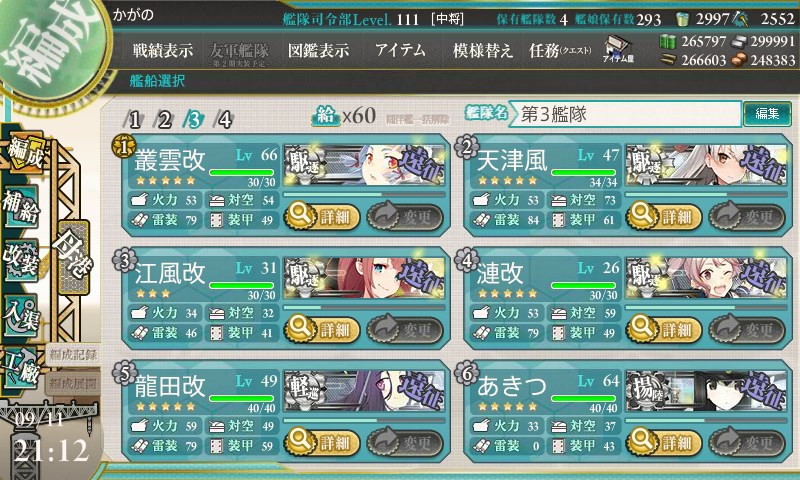The image size is (800, 480).
Task: Open 任務 (クエスト) quest menu
Action: click(x=560, y=50)
